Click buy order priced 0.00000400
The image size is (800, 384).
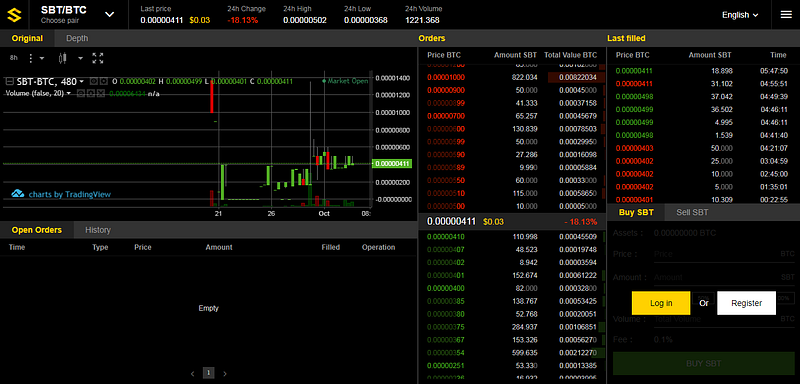pos(512,289)
